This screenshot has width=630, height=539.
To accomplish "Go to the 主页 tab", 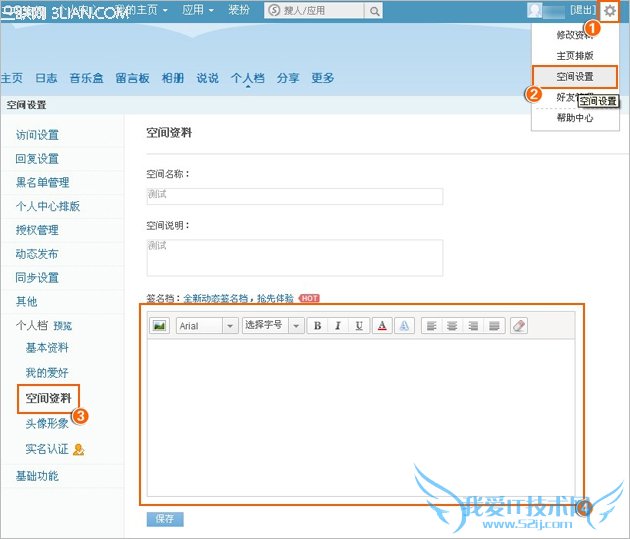I will pos(12,78).
